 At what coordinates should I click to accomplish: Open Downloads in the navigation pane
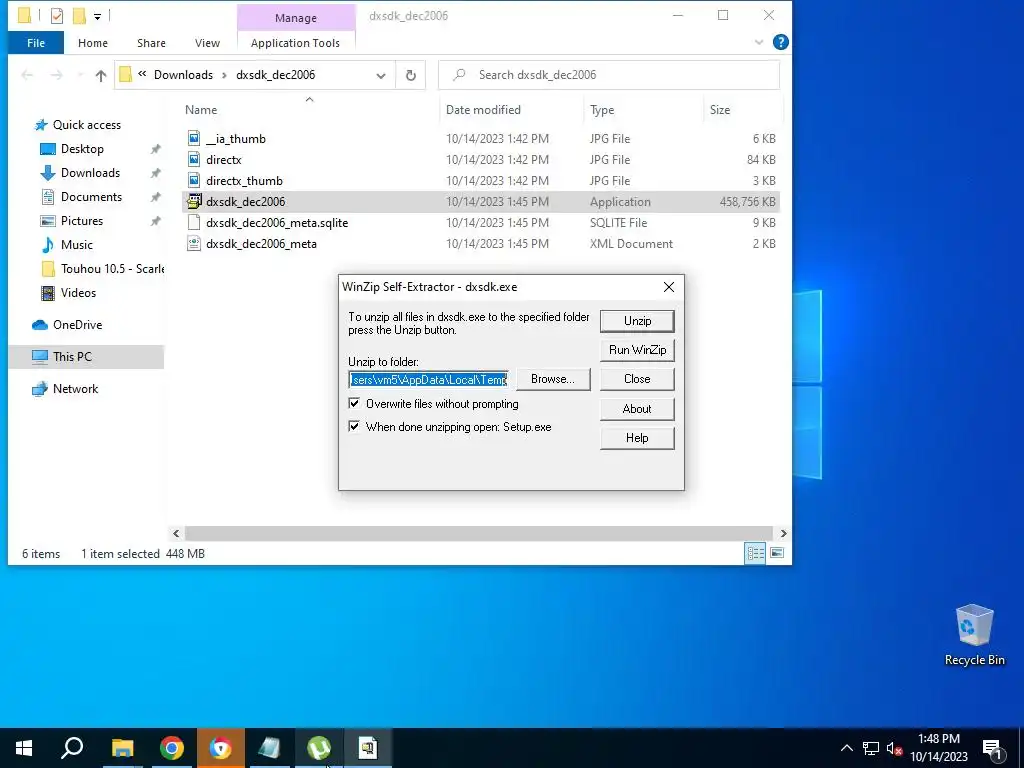tap(90, 173)
